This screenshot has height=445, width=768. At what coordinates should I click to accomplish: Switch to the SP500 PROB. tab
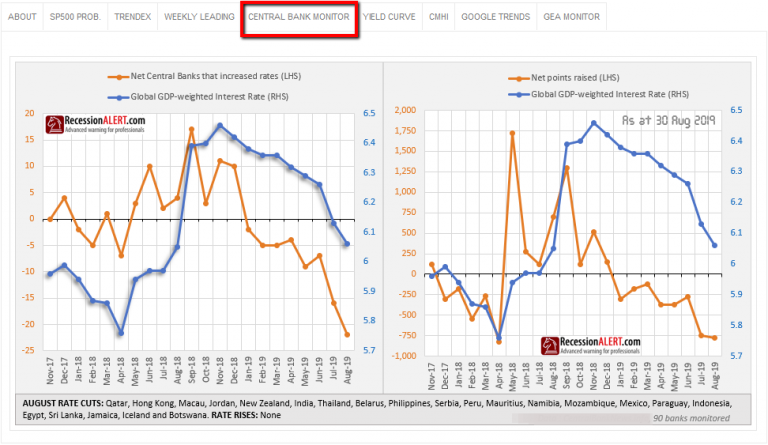74,17
